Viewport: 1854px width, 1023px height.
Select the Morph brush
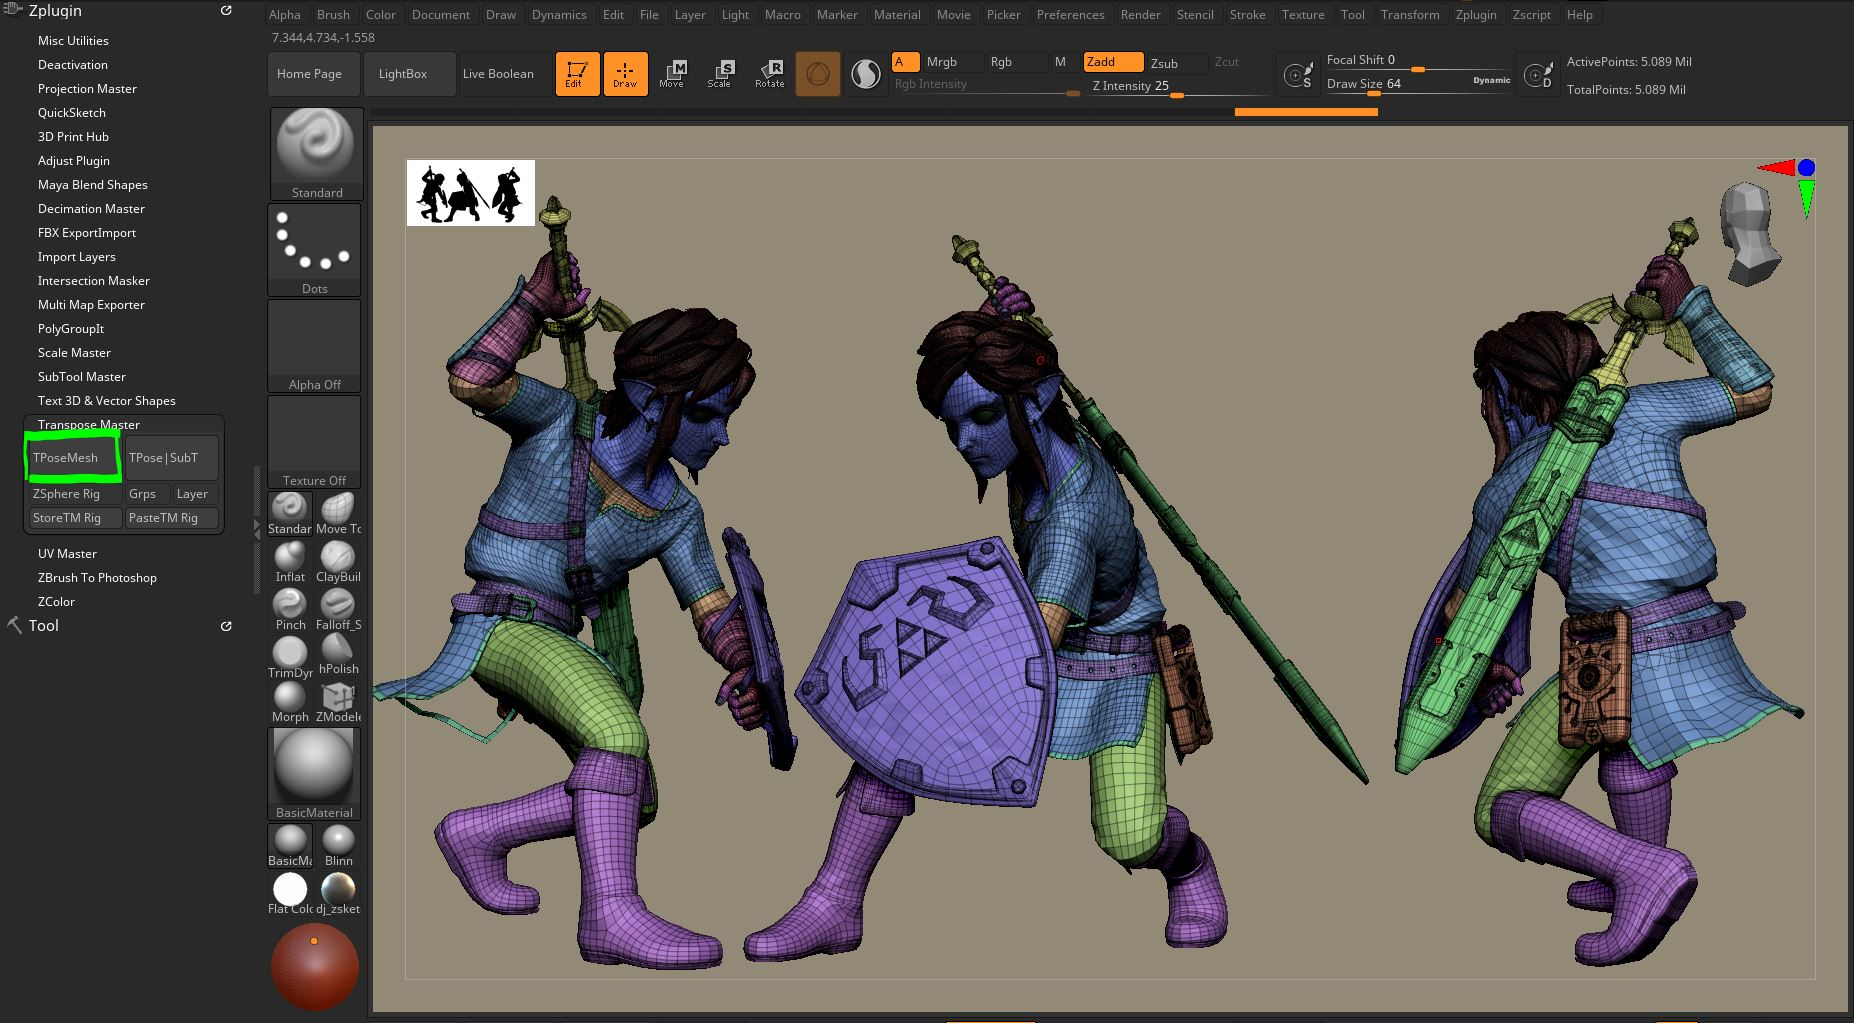[290, 702]
